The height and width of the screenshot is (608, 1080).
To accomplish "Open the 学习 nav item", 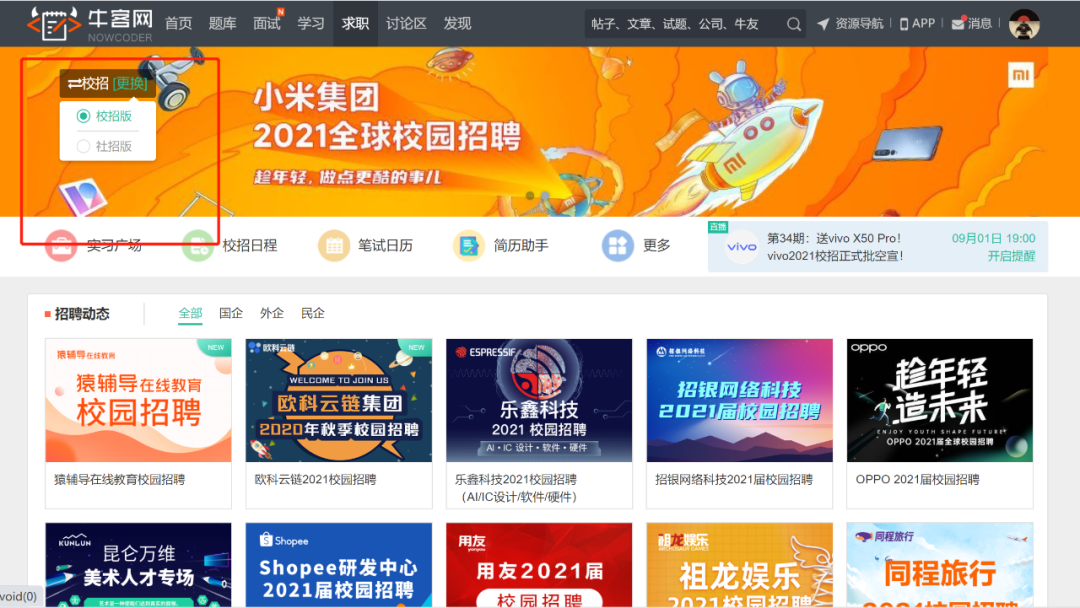I will click(311, 24).
